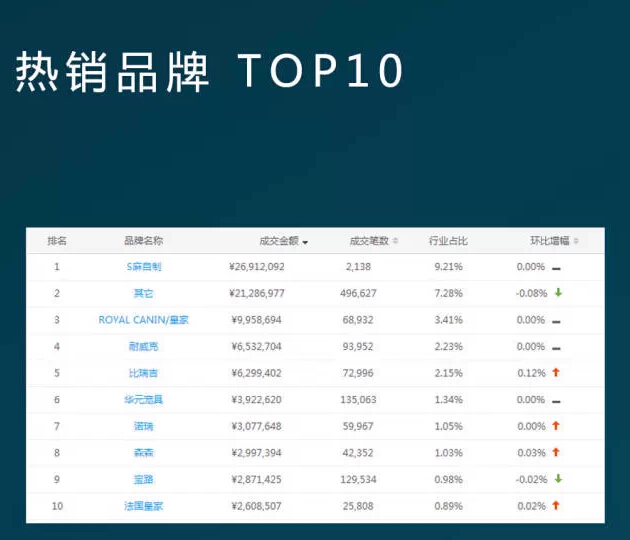
Task: Open the ROYAL CANIN/皇家 brand link
Action: coord(143,320)
